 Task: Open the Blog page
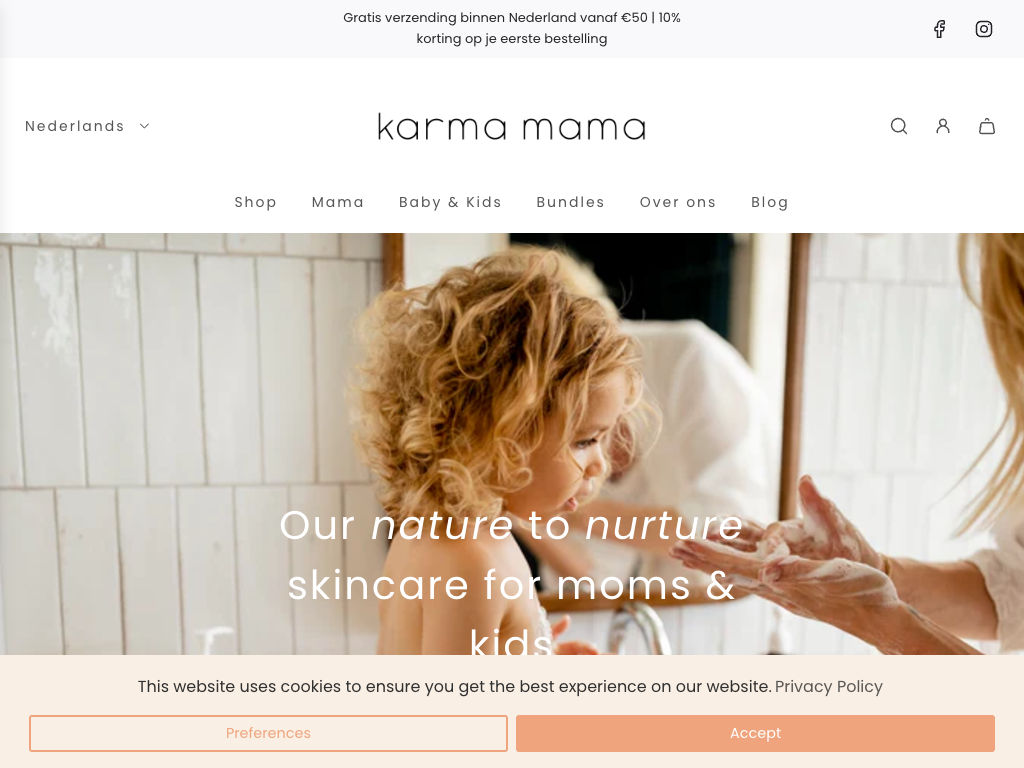(x=769, y=202)
